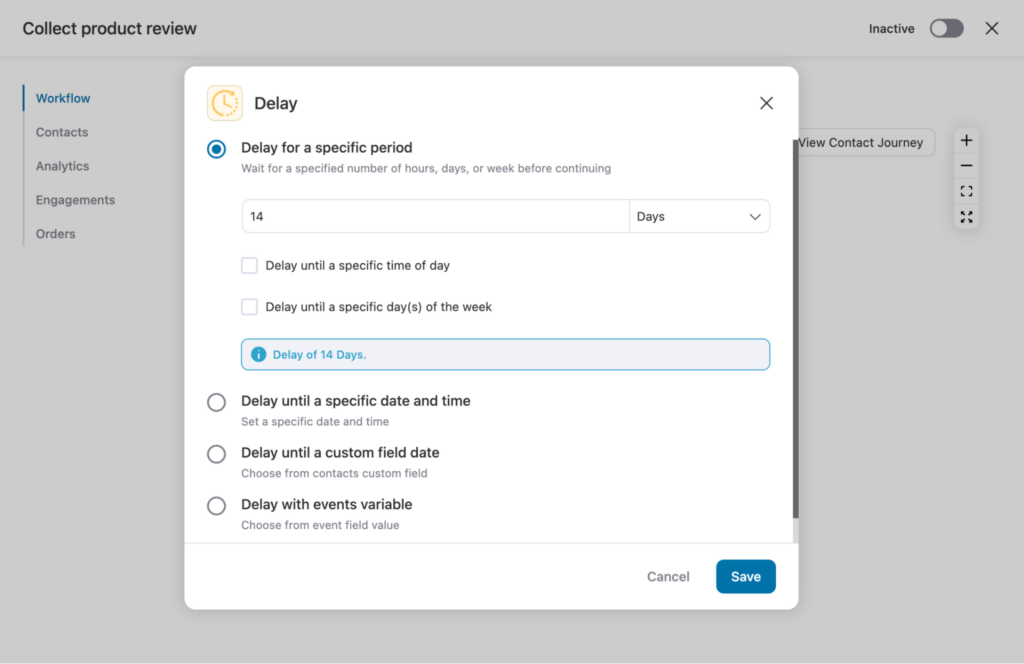1024x664 pixels.
Task: Save the delay configuration
Action: point(745,576)
